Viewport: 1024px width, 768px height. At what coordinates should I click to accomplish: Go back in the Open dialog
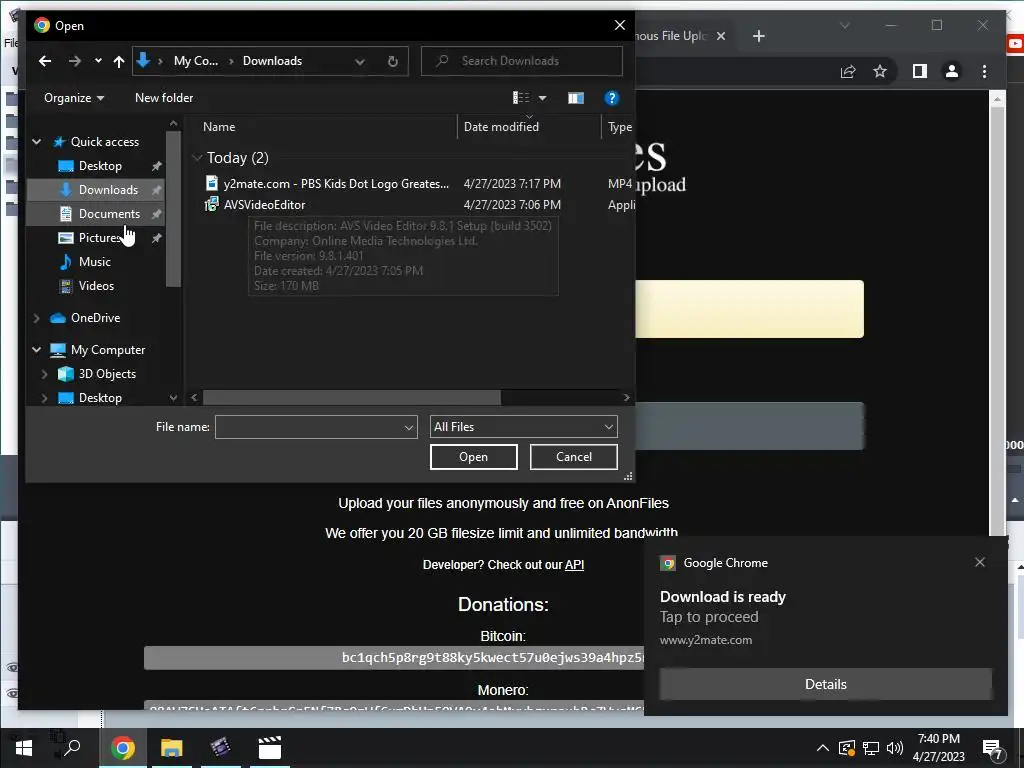click(44, 61)
